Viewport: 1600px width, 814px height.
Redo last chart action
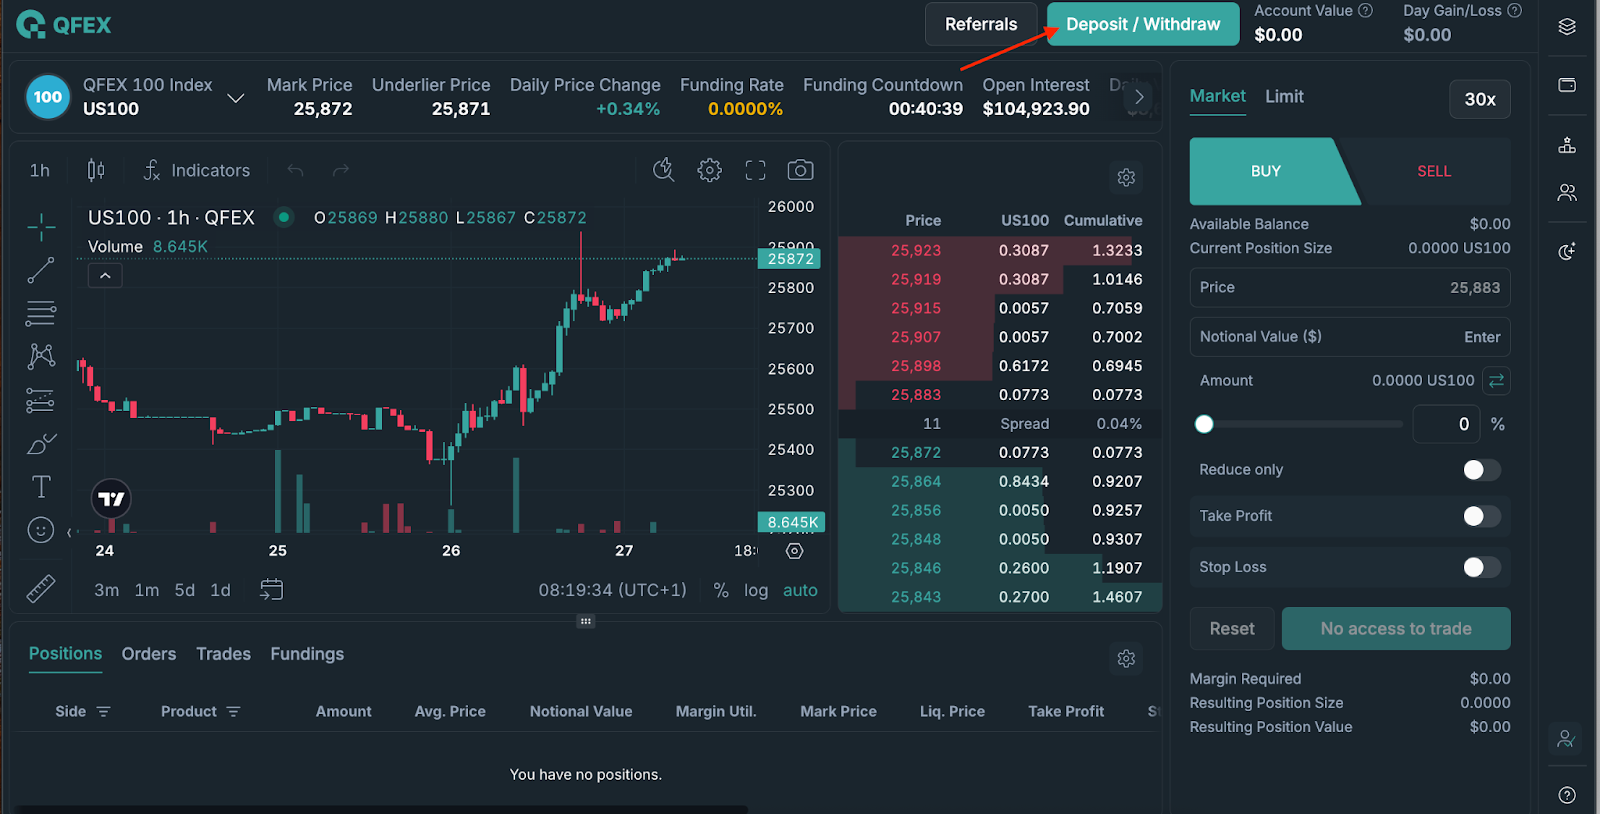point(341,170)
